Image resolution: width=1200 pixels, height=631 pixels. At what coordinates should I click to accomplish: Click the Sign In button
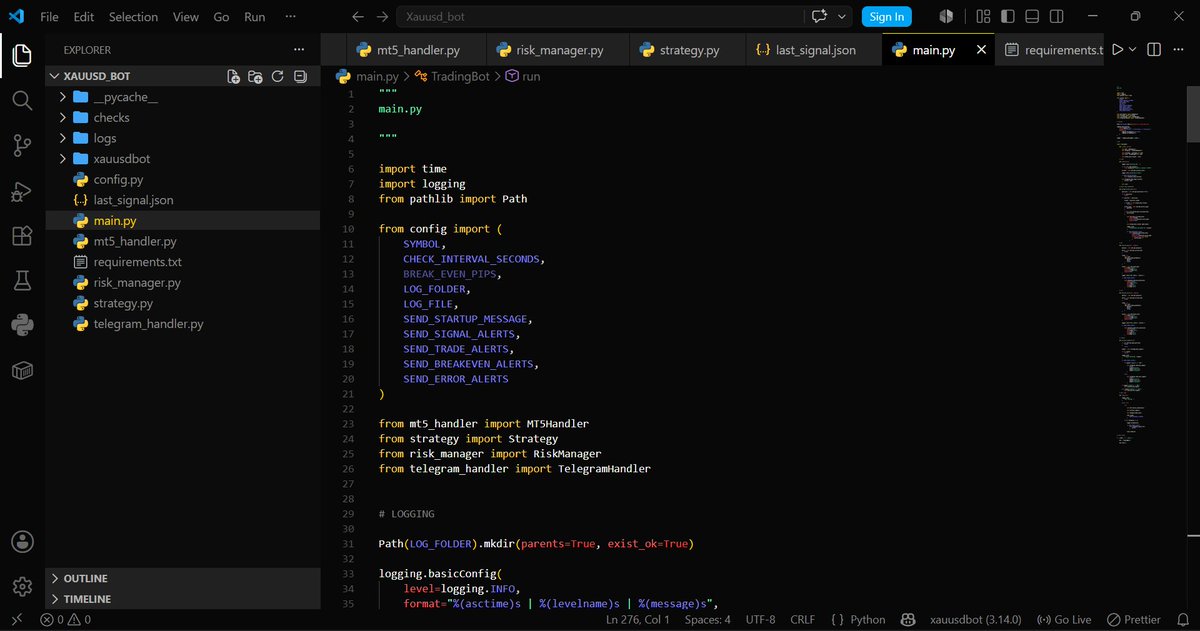click(887, 17)
